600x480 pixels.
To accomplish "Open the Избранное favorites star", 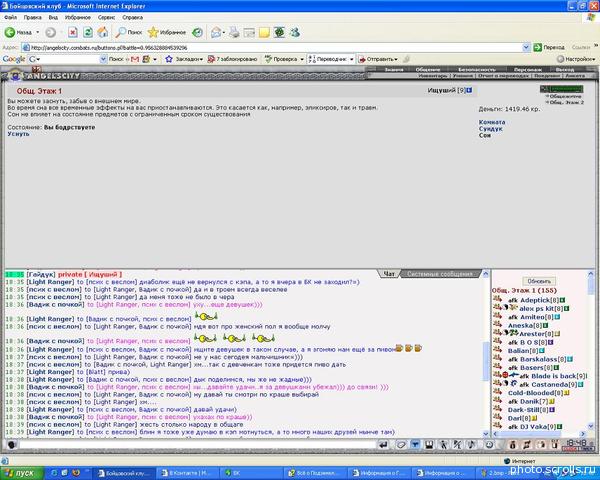I will 167,33.
